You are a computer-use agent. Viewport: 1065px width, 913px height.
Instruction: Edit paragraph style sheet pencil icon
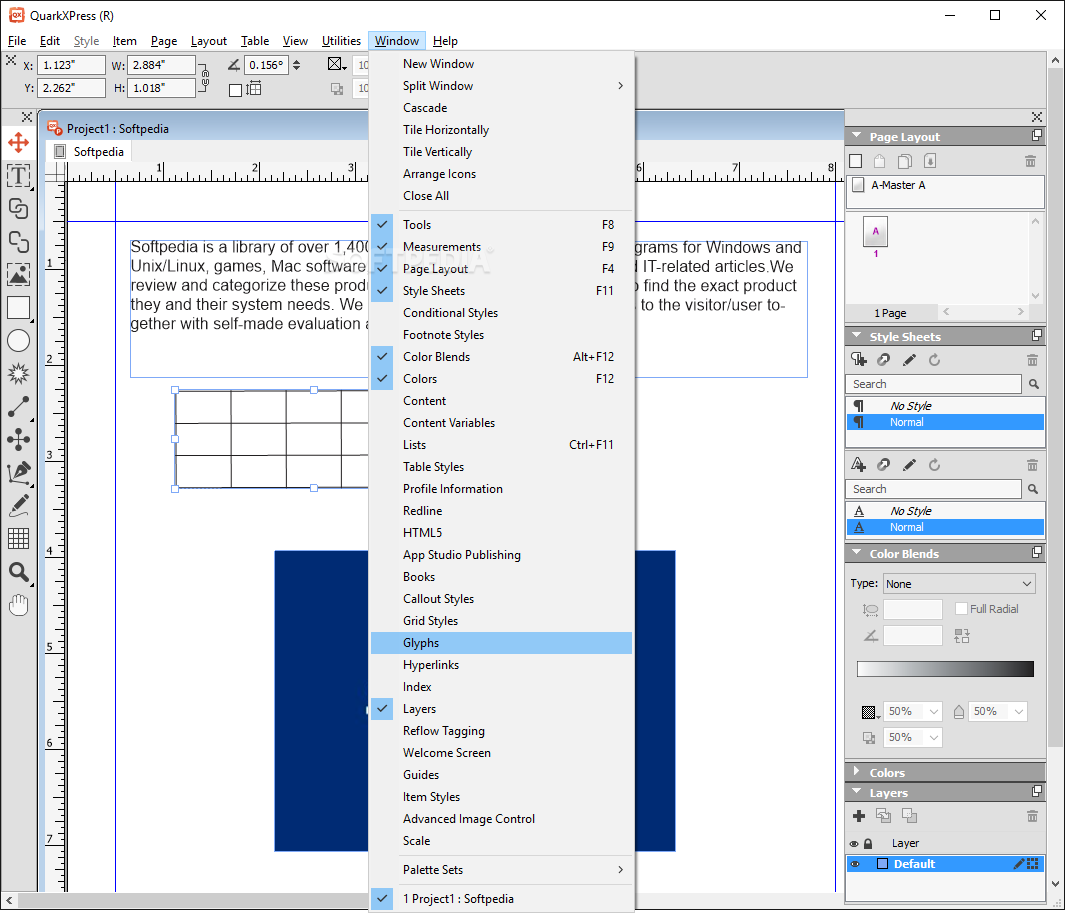pyautogui.click(x=909, y=360)
